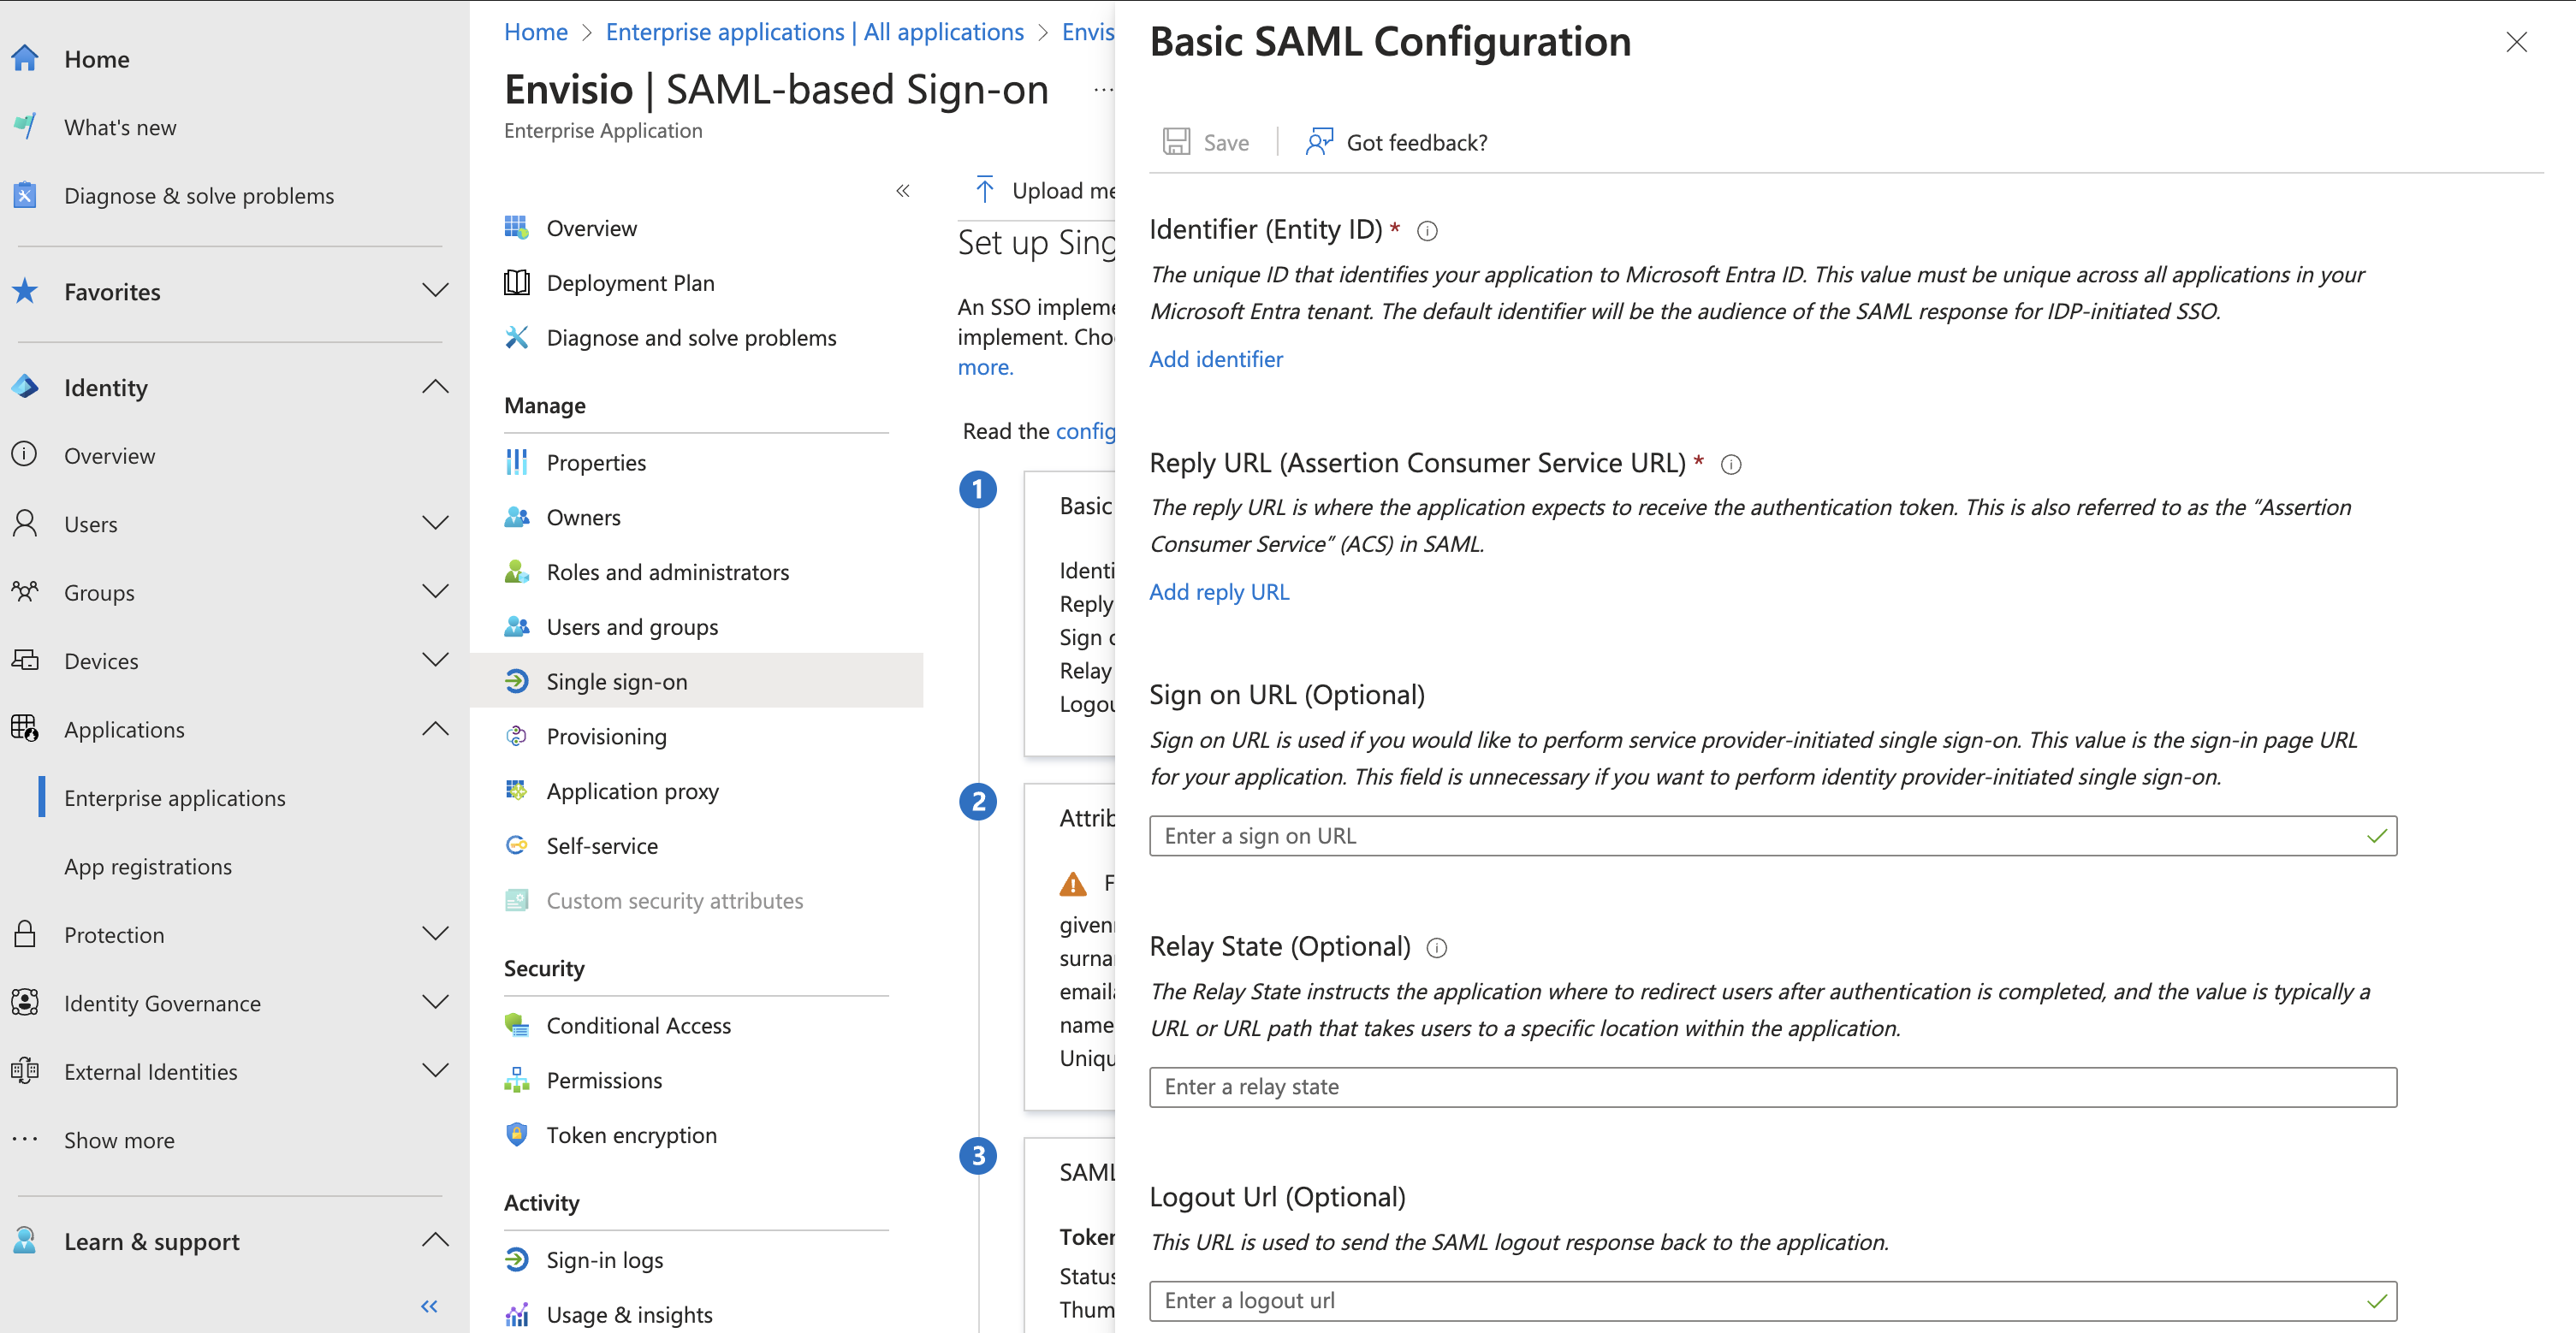Screen dimensions: 2576x1333
Task: Click Enterprise applications | All applications breadcrumb
Action: [815, 32]
